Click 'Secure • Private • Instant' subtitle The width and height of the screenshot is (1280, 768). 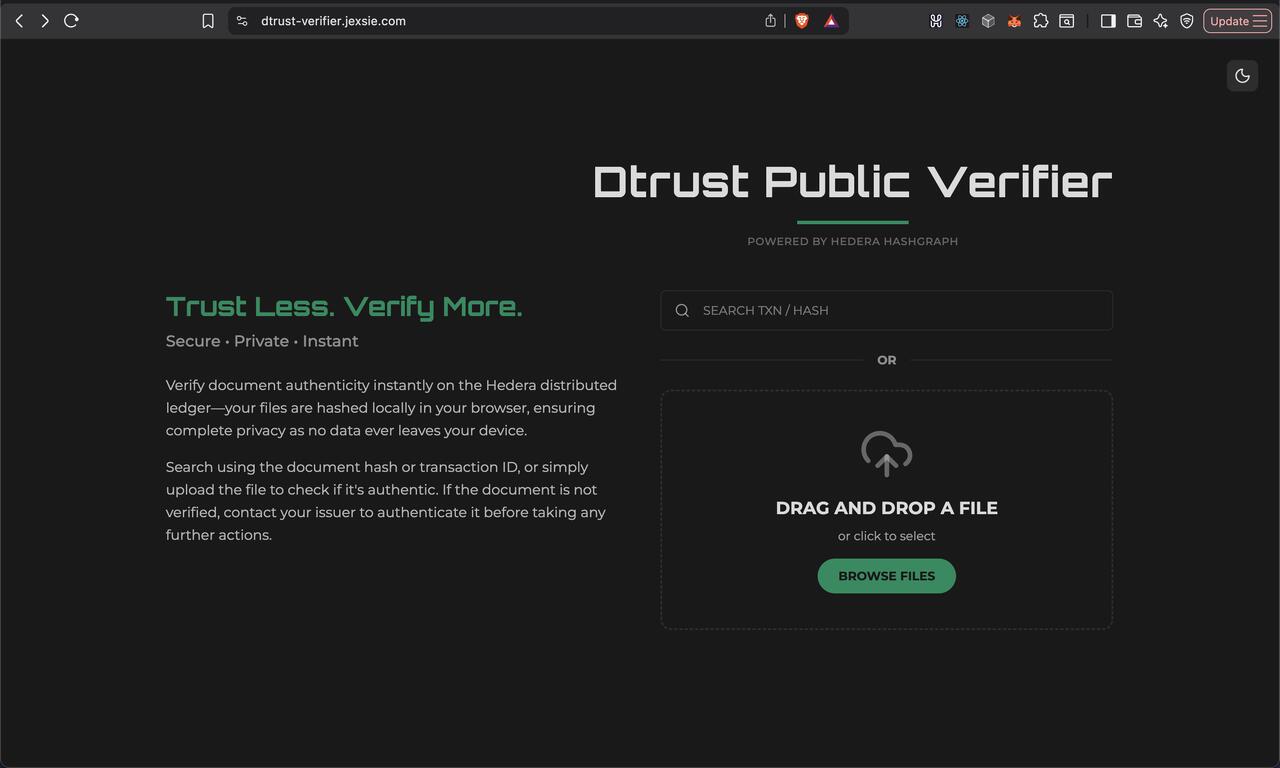pyautogui.click(x=262, y=341)
